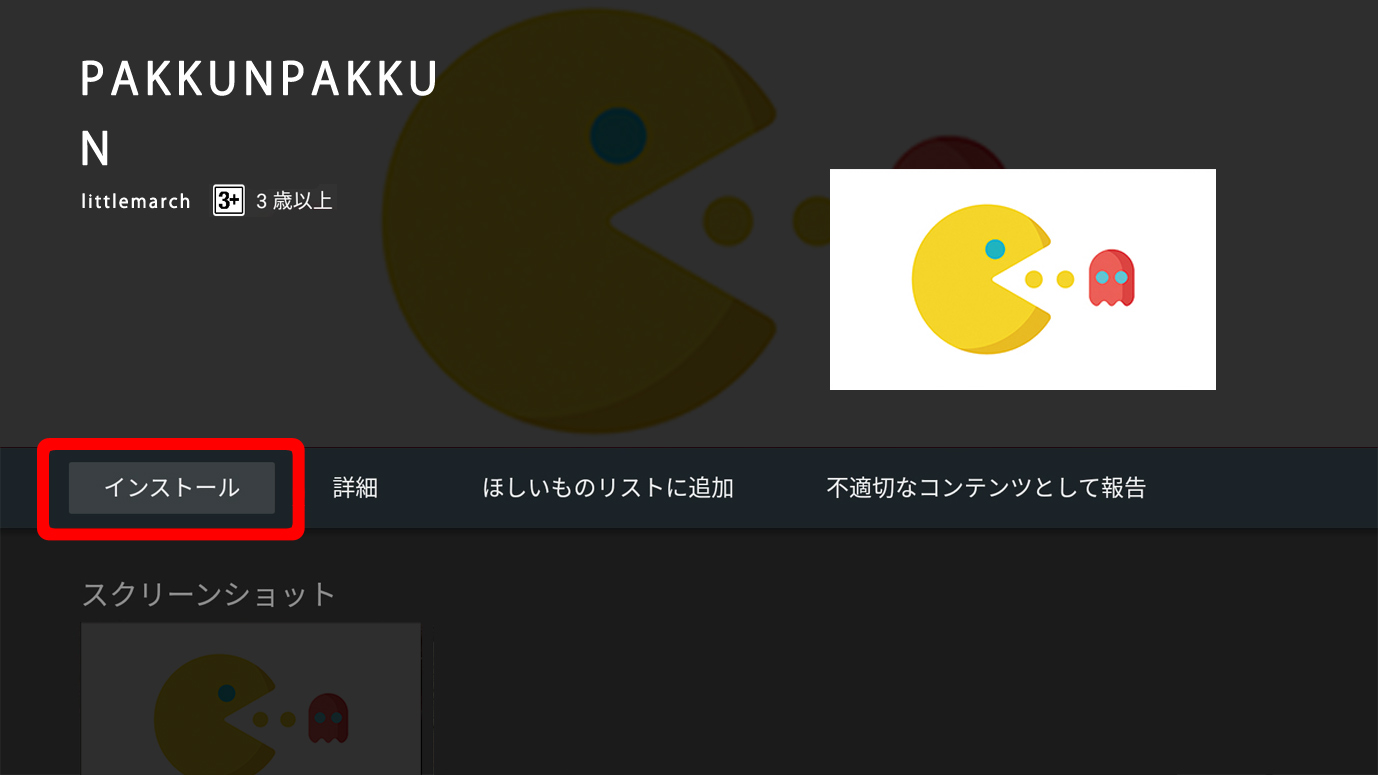Click the red ghost in the app artwork
This screenshot has height=775, width=1378.
[x=1111, y=277]
